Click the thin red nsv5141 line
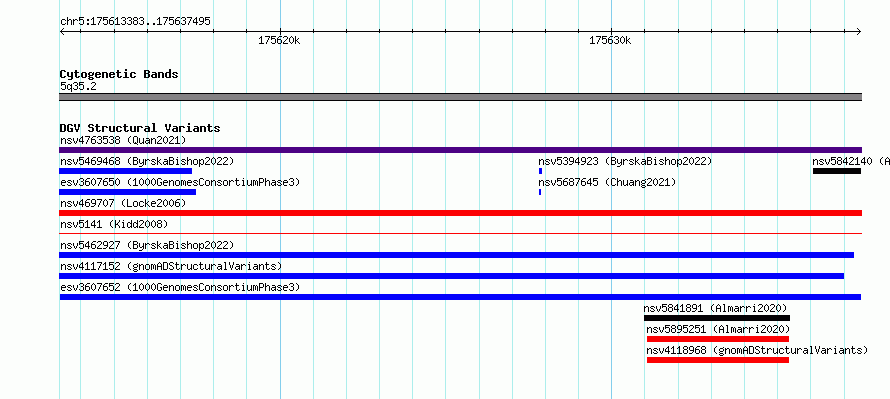890x399 pixels. point(460,233)
